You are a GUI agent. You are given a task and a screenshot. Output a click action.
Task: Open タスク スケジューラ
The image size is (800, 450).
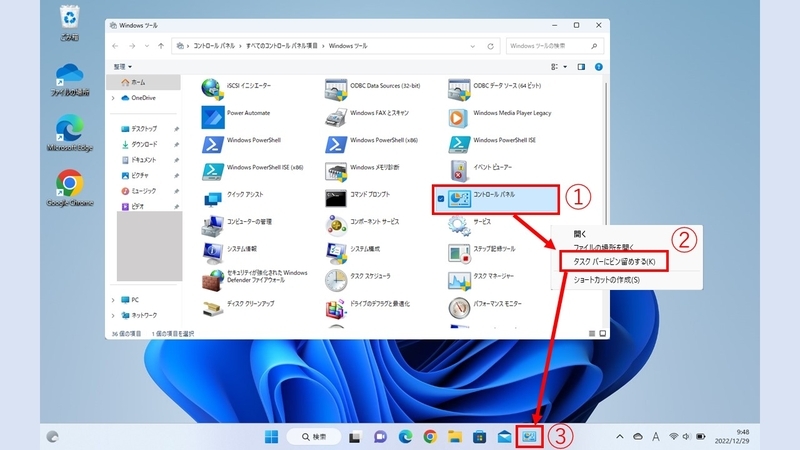(x=357, y=279)
